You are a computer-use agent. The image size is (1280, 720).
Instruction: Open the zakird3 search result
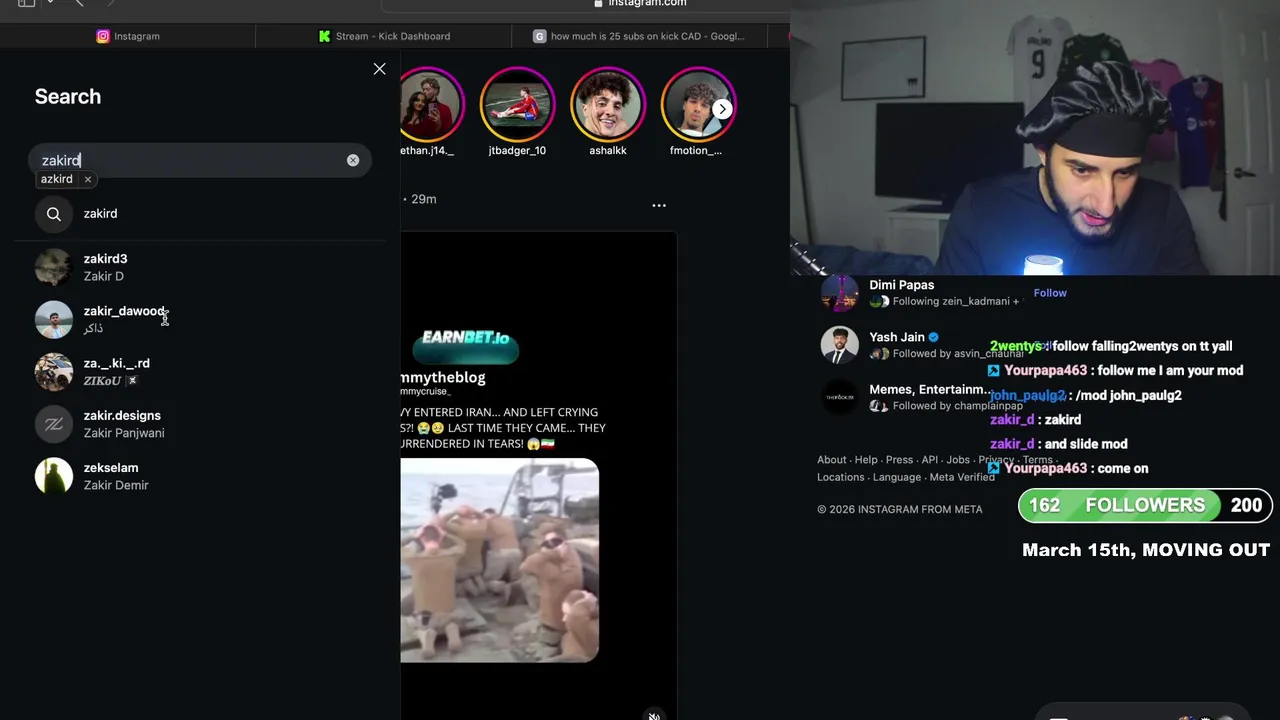pos(200,267)
